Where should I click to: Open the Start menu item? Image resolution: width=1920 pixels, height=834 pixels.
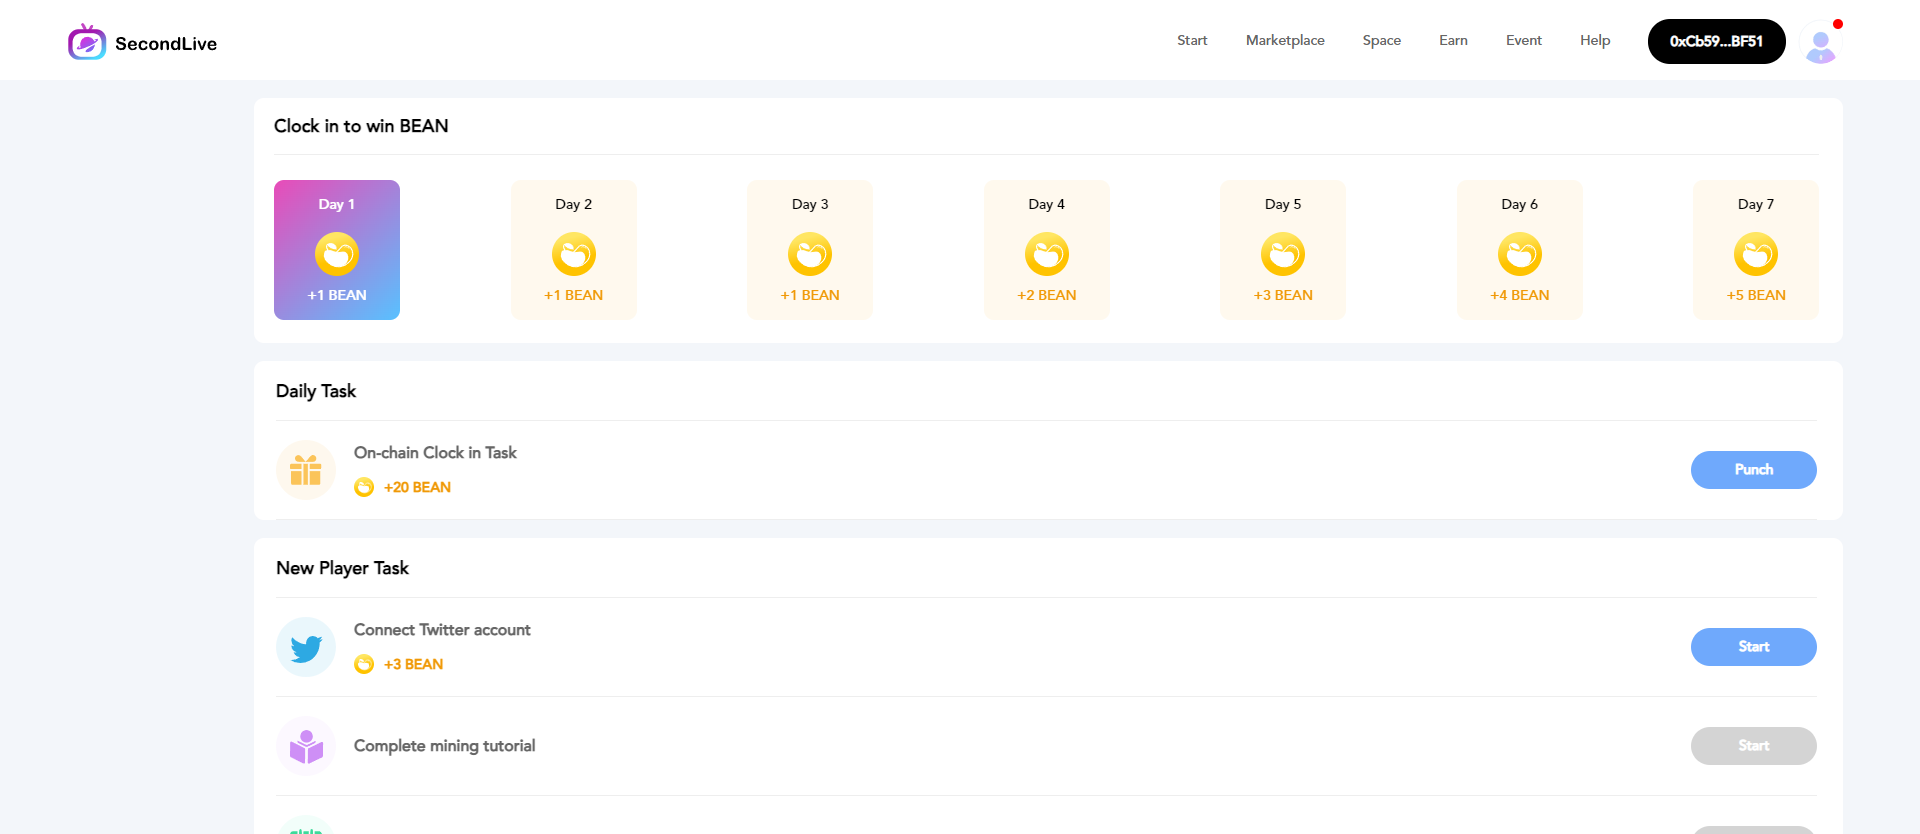pyautogui.click(x=1192, y=41)
